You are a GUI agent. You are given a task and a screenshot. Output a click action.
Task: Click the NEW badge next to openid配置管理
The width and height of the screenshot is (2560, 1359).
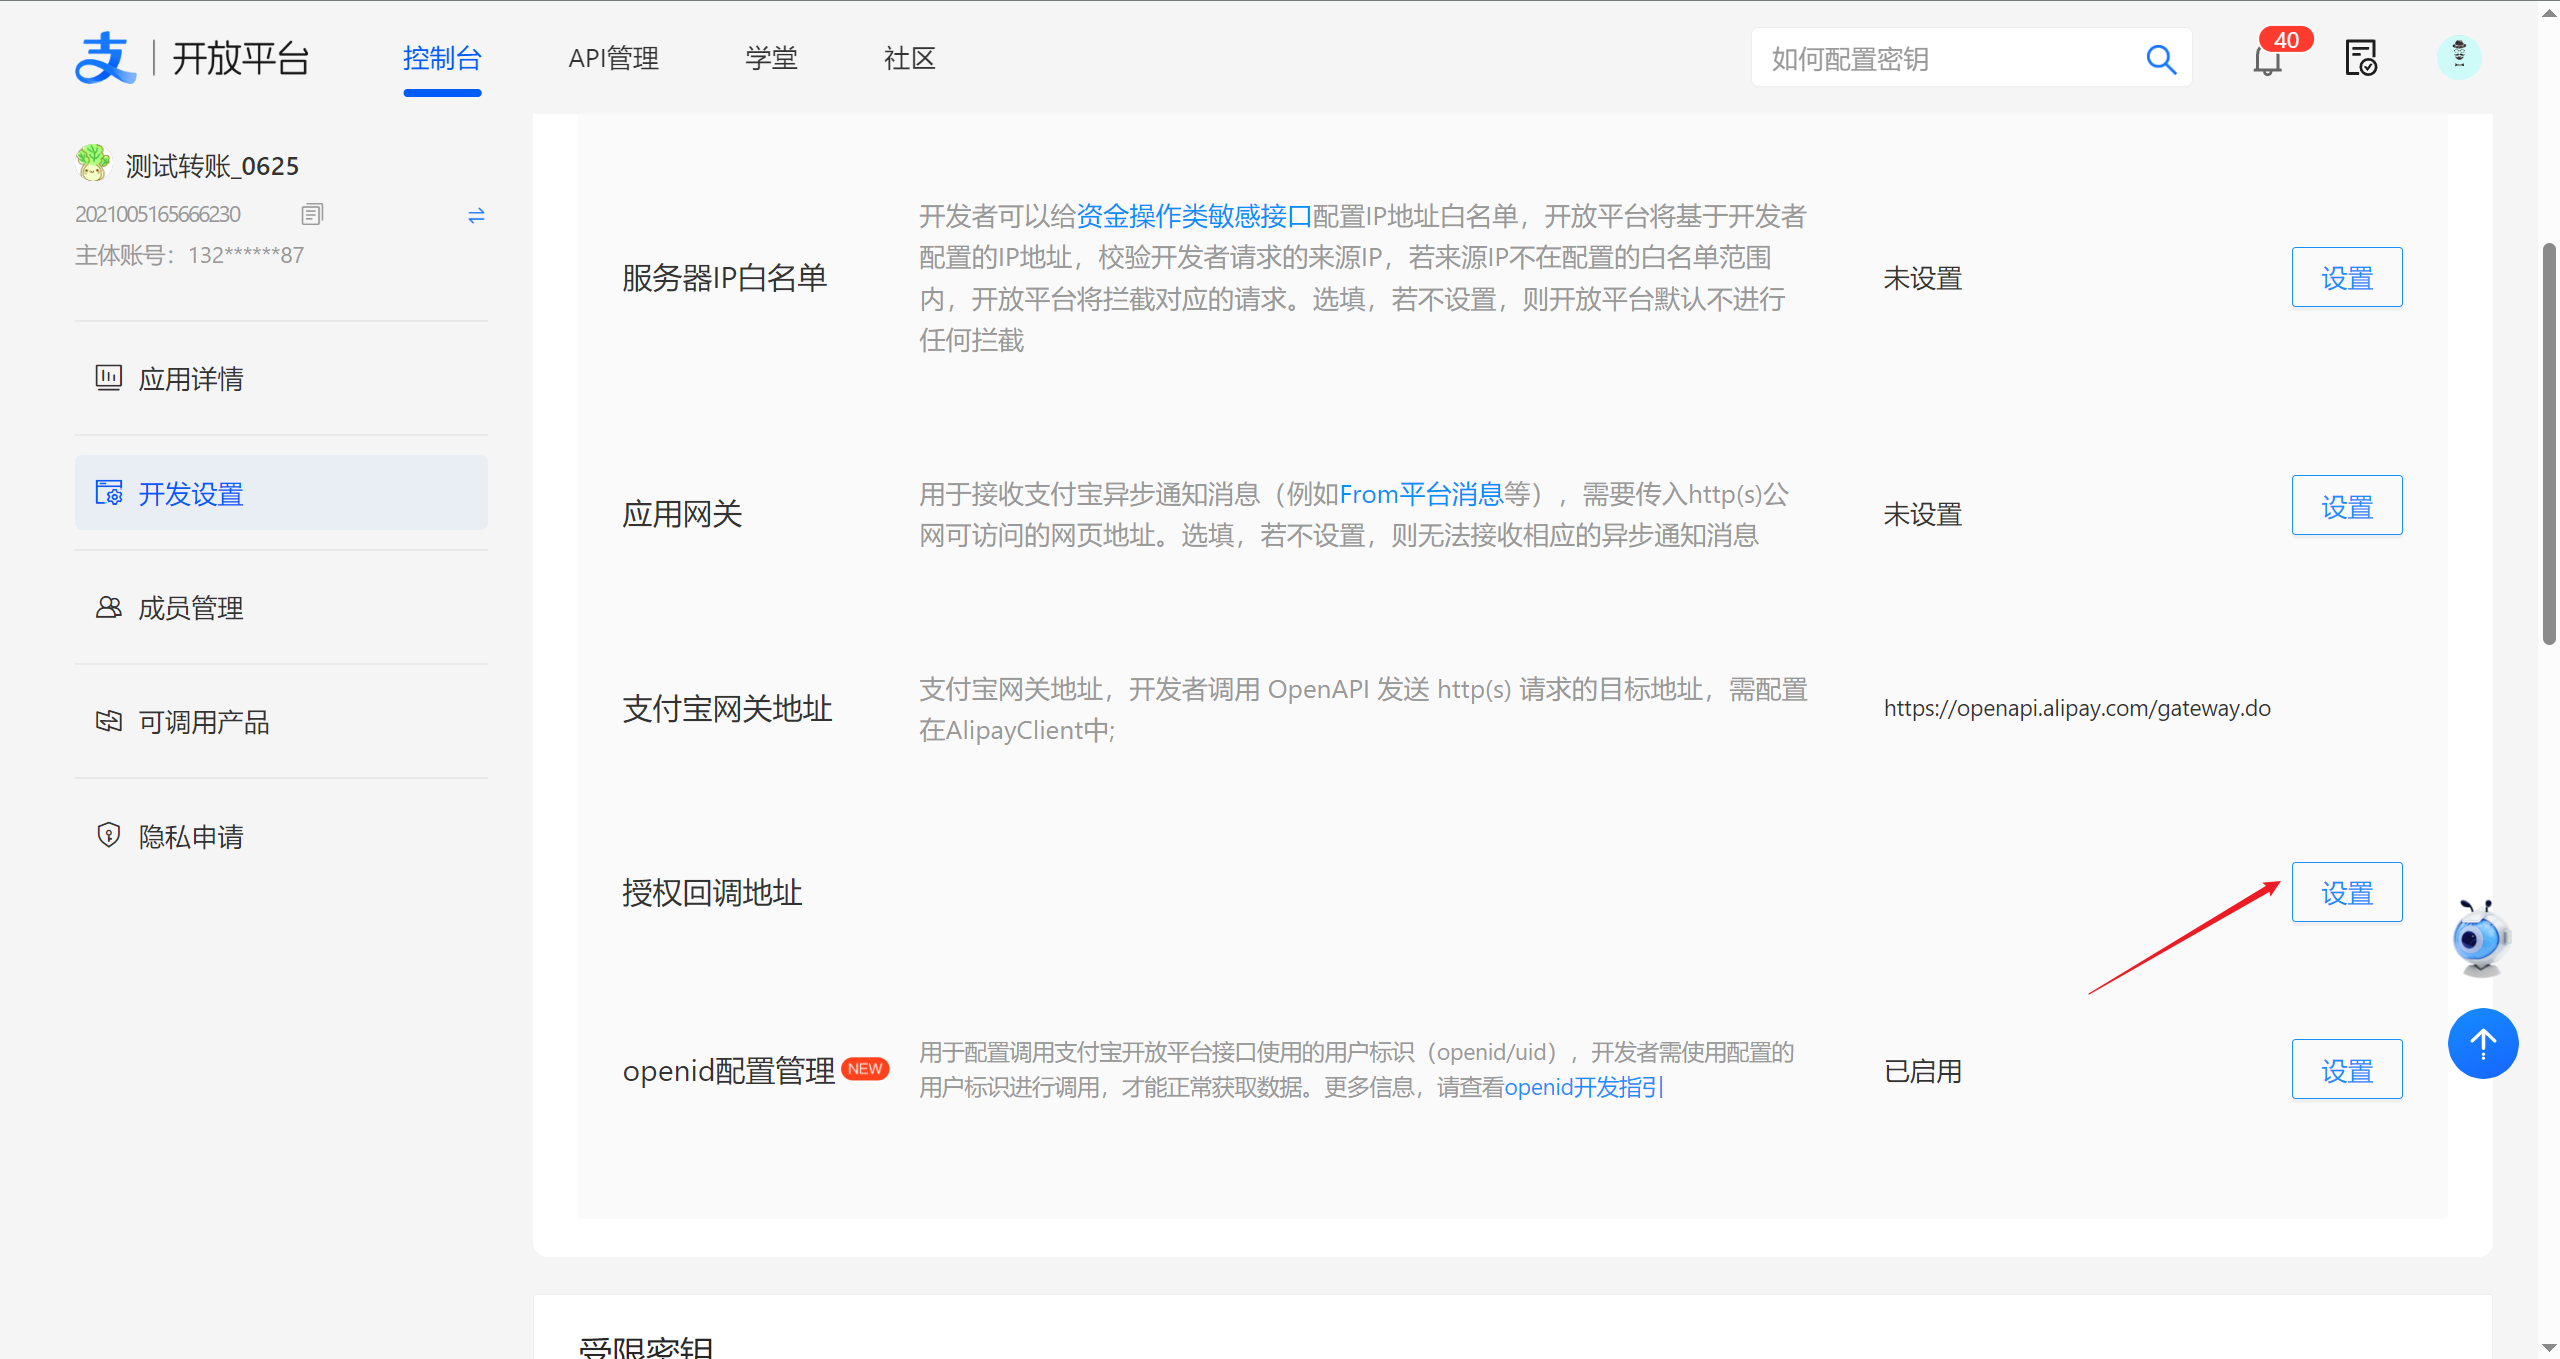click(x=865, y=1069)
